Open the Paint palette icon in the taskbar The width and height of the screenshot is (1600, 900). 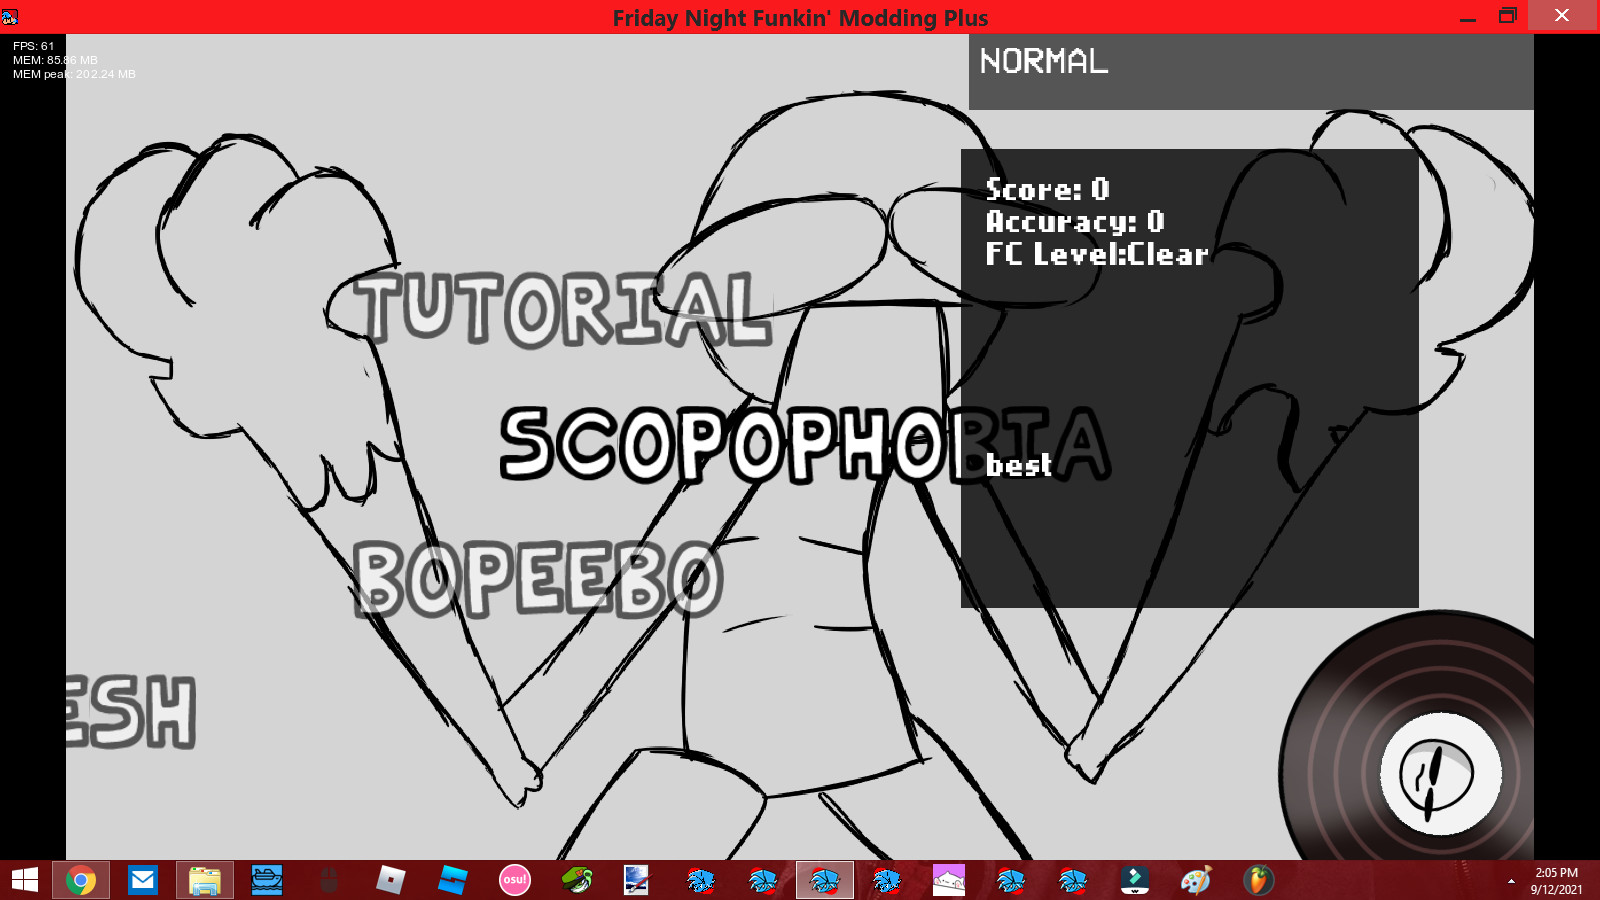coord(1197,880)
